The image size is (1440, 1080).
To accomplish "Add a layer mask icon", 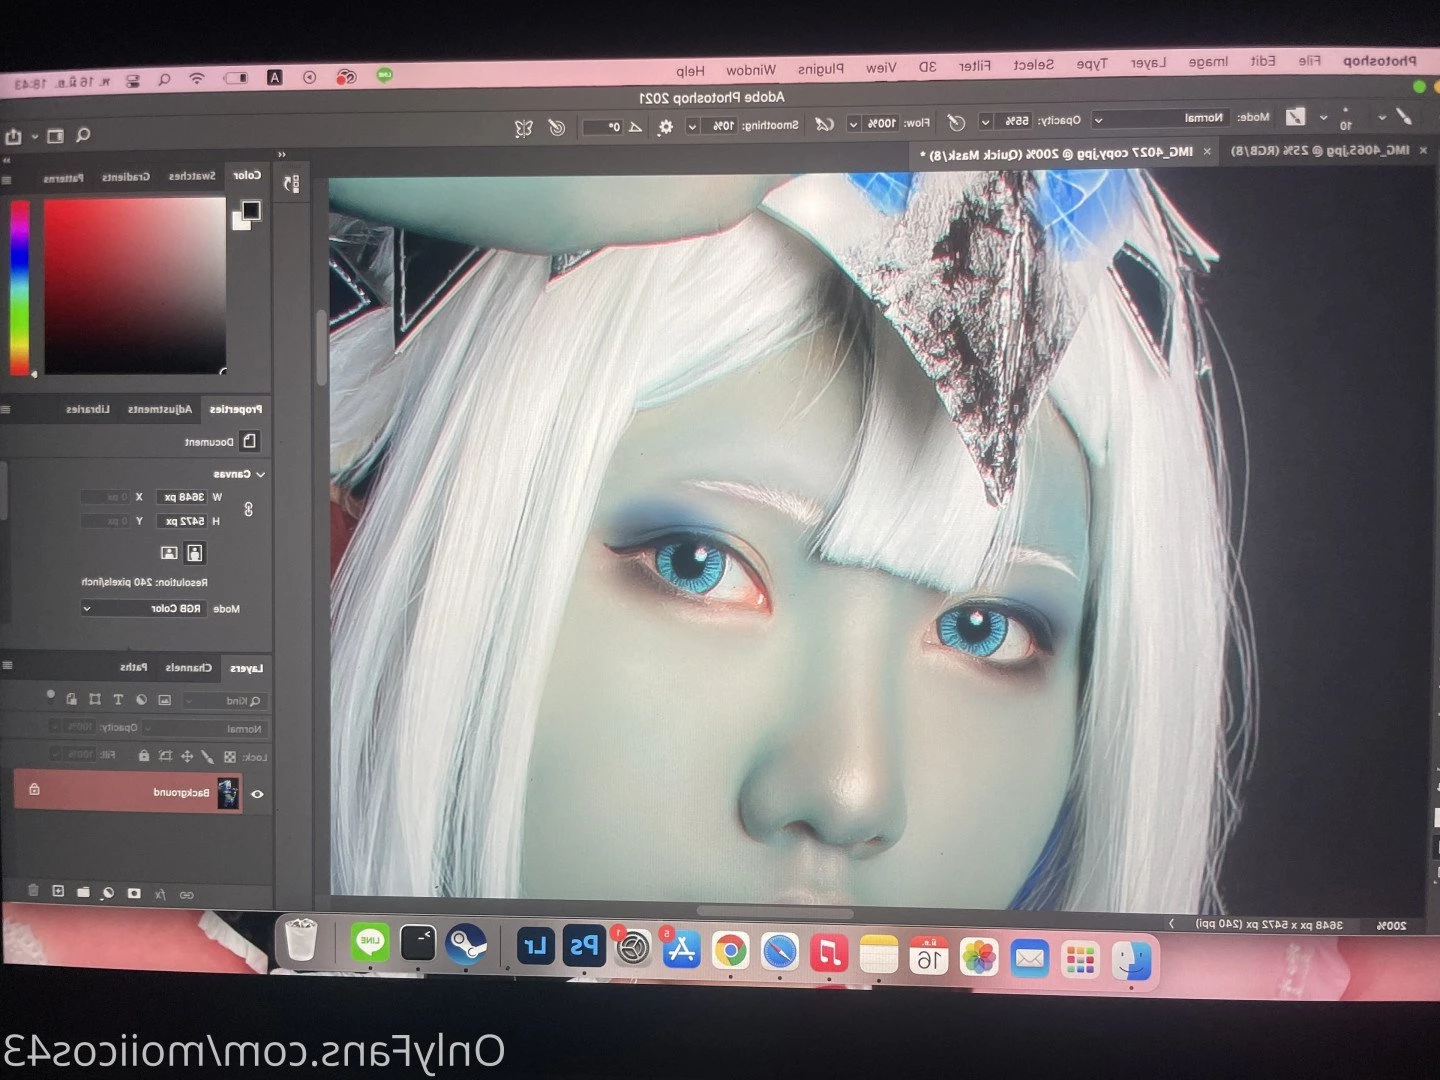I will [x=134, y=893].
